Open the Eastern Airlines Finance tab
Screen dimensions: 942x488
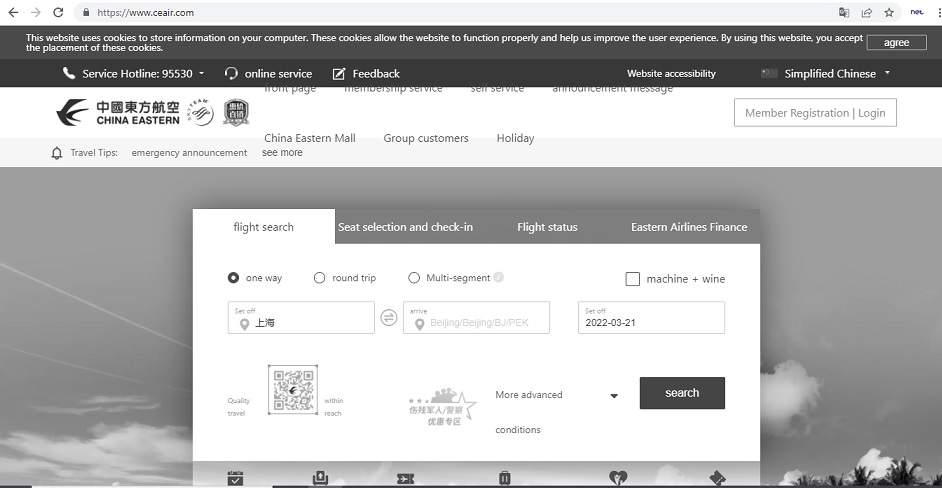point(689,227)
